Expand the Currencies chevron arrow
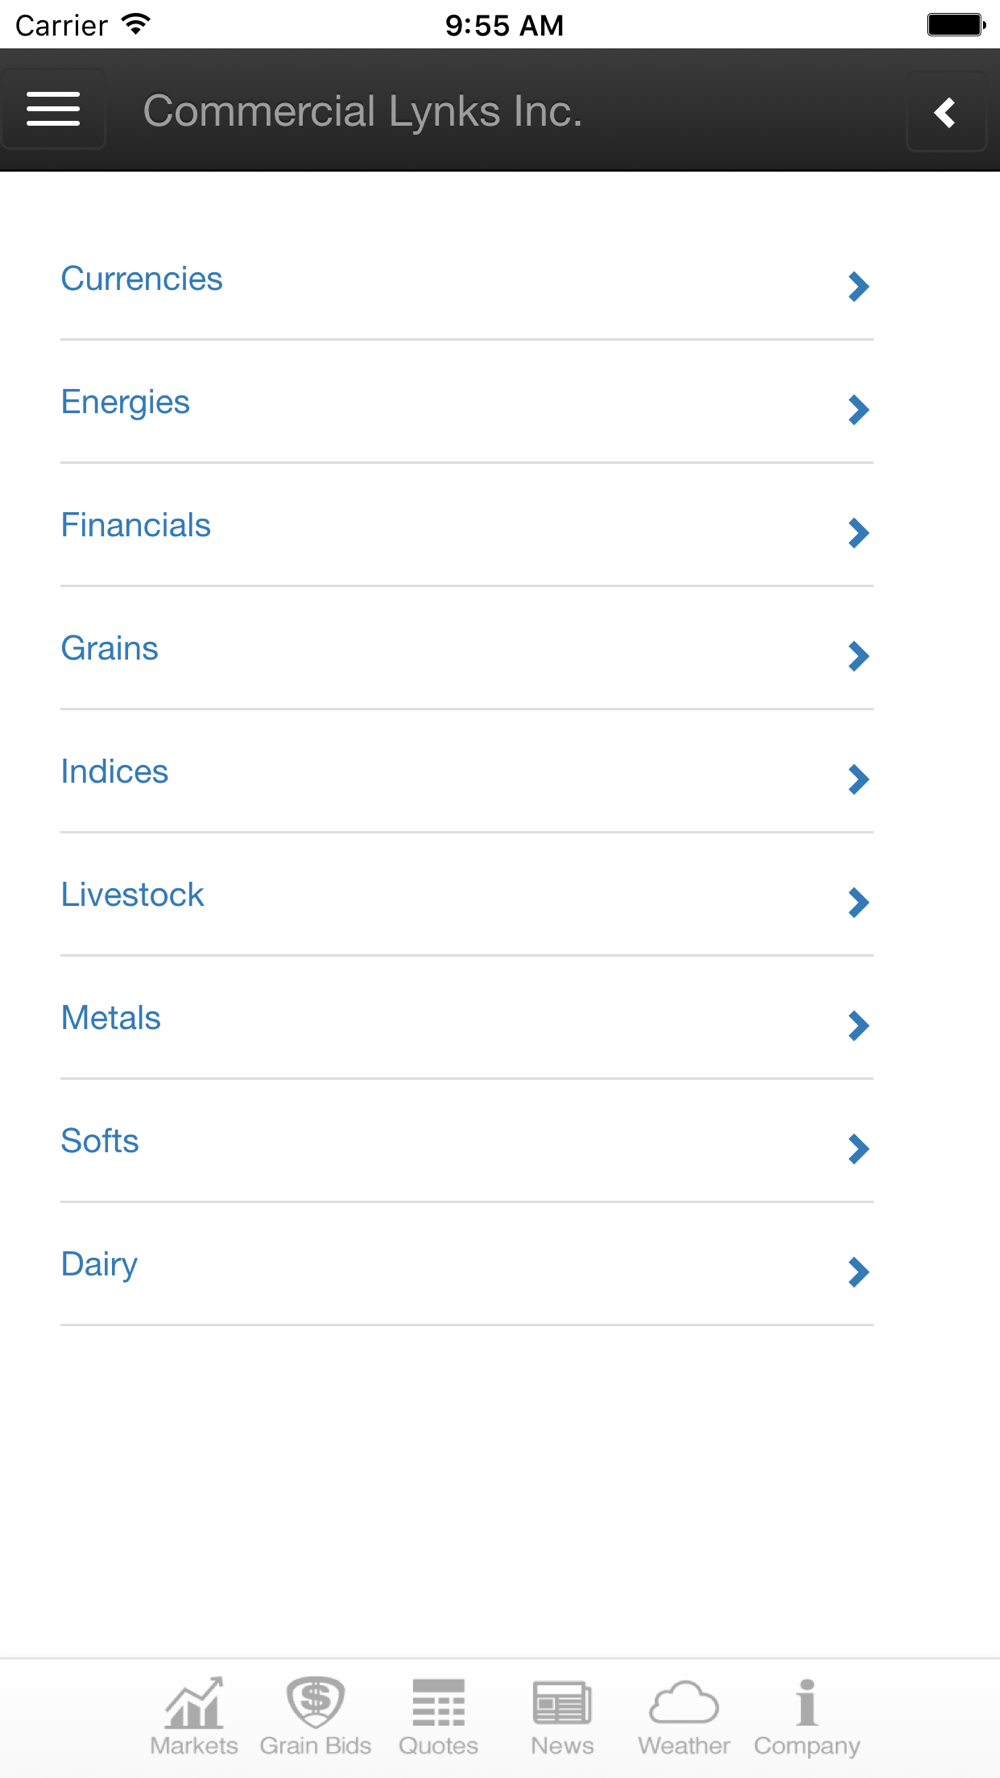1000x1778 pixels. point(858,287)
